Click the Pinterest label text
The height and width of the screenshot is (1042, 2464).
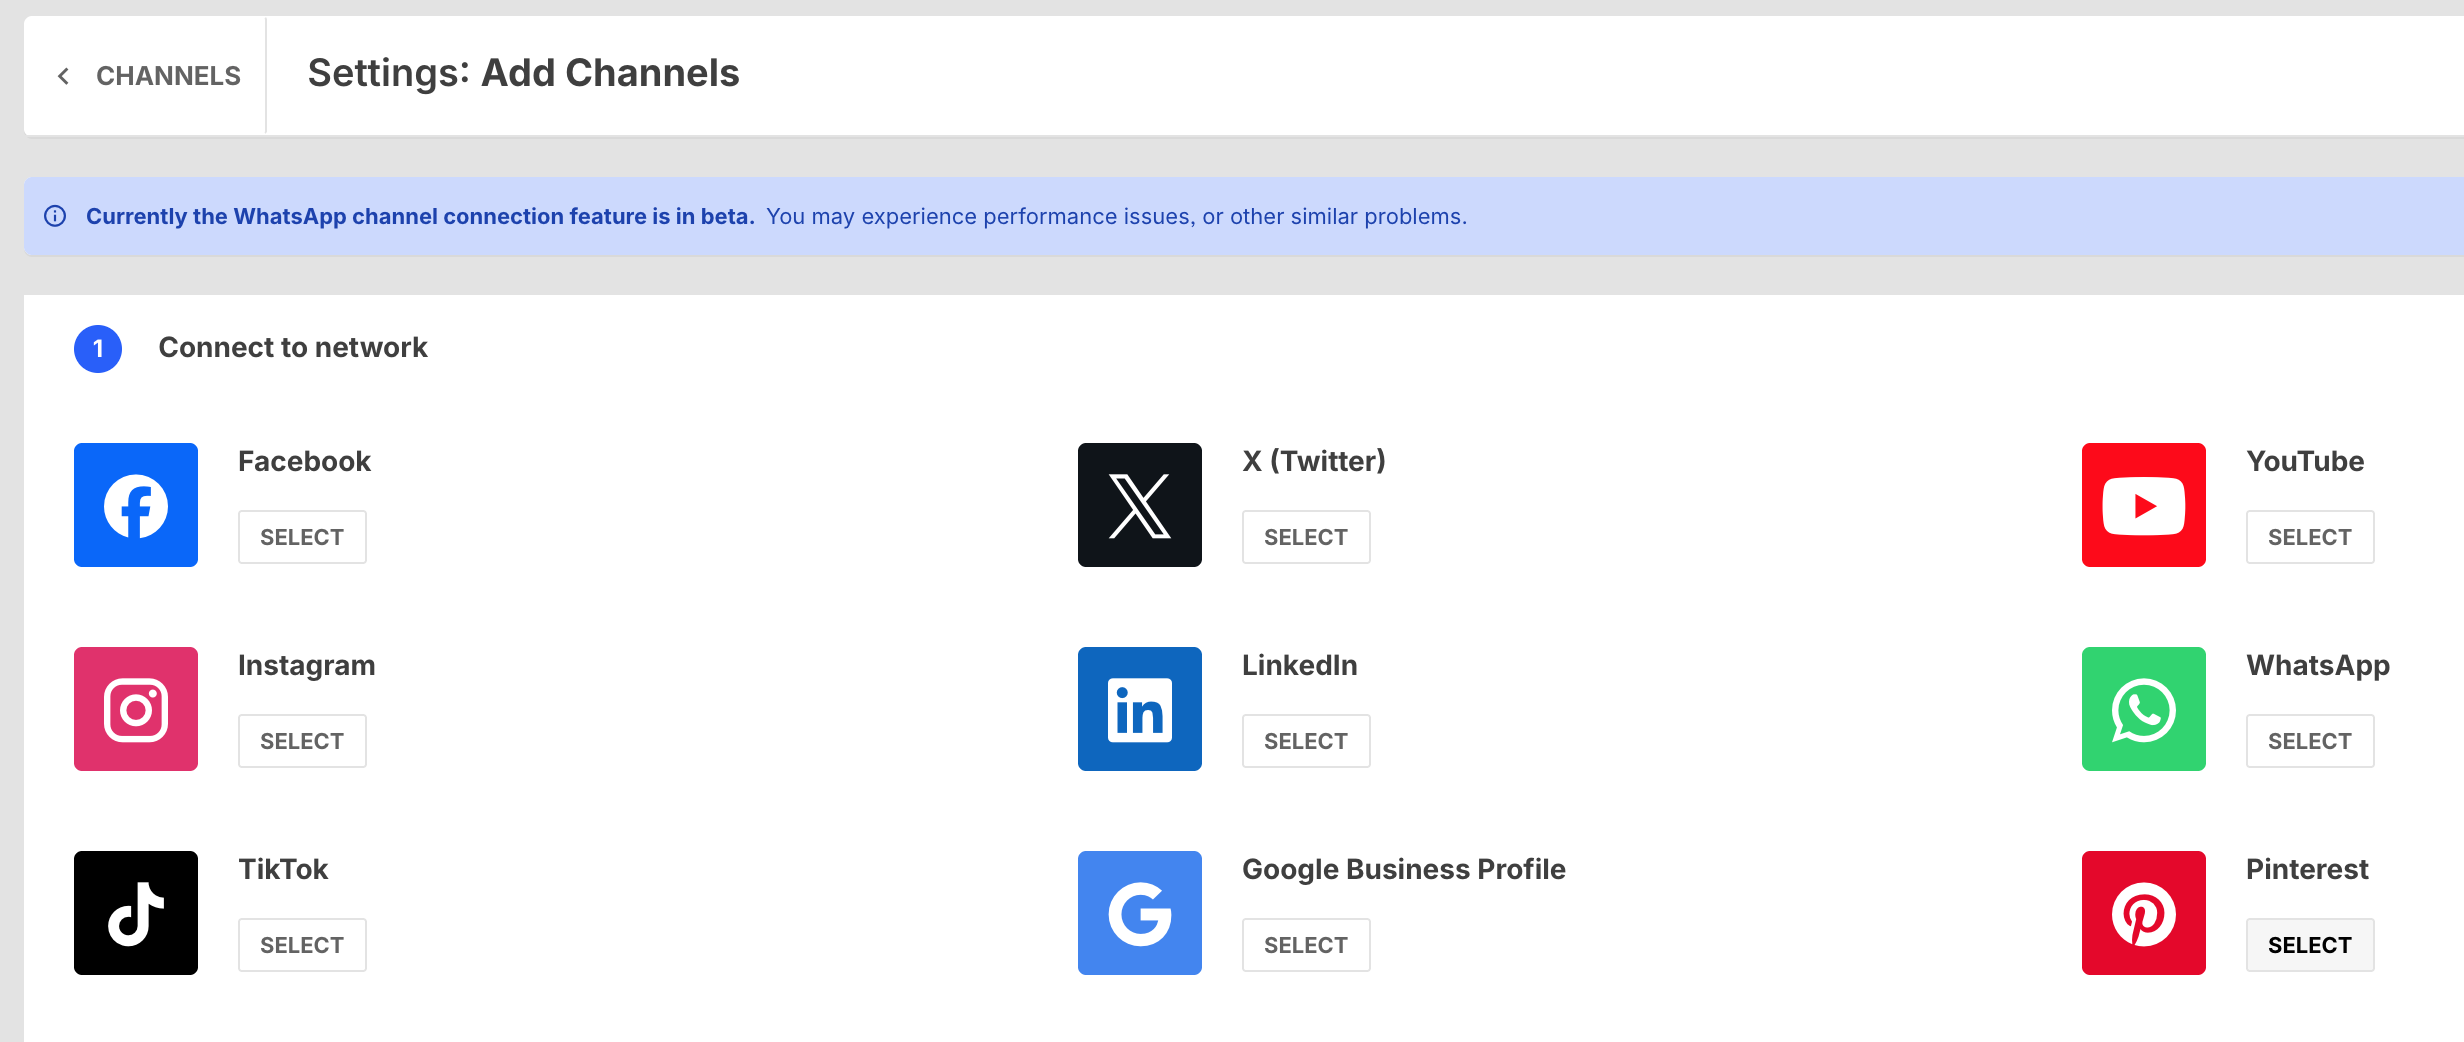click(2307, 869)
